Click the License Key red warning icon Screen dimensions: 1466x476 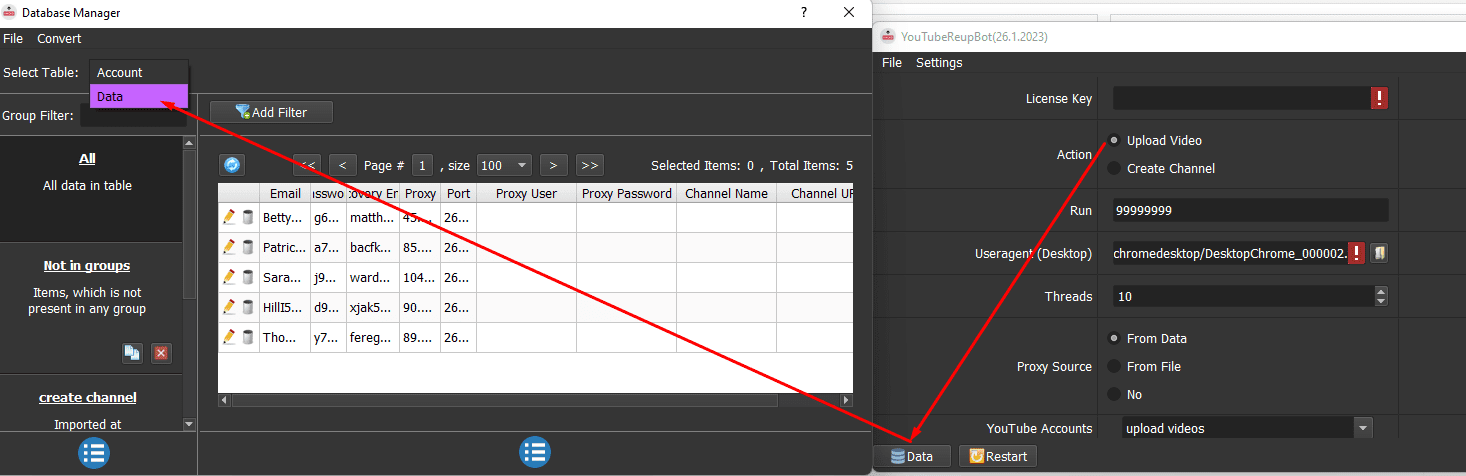click(1380, 98)
